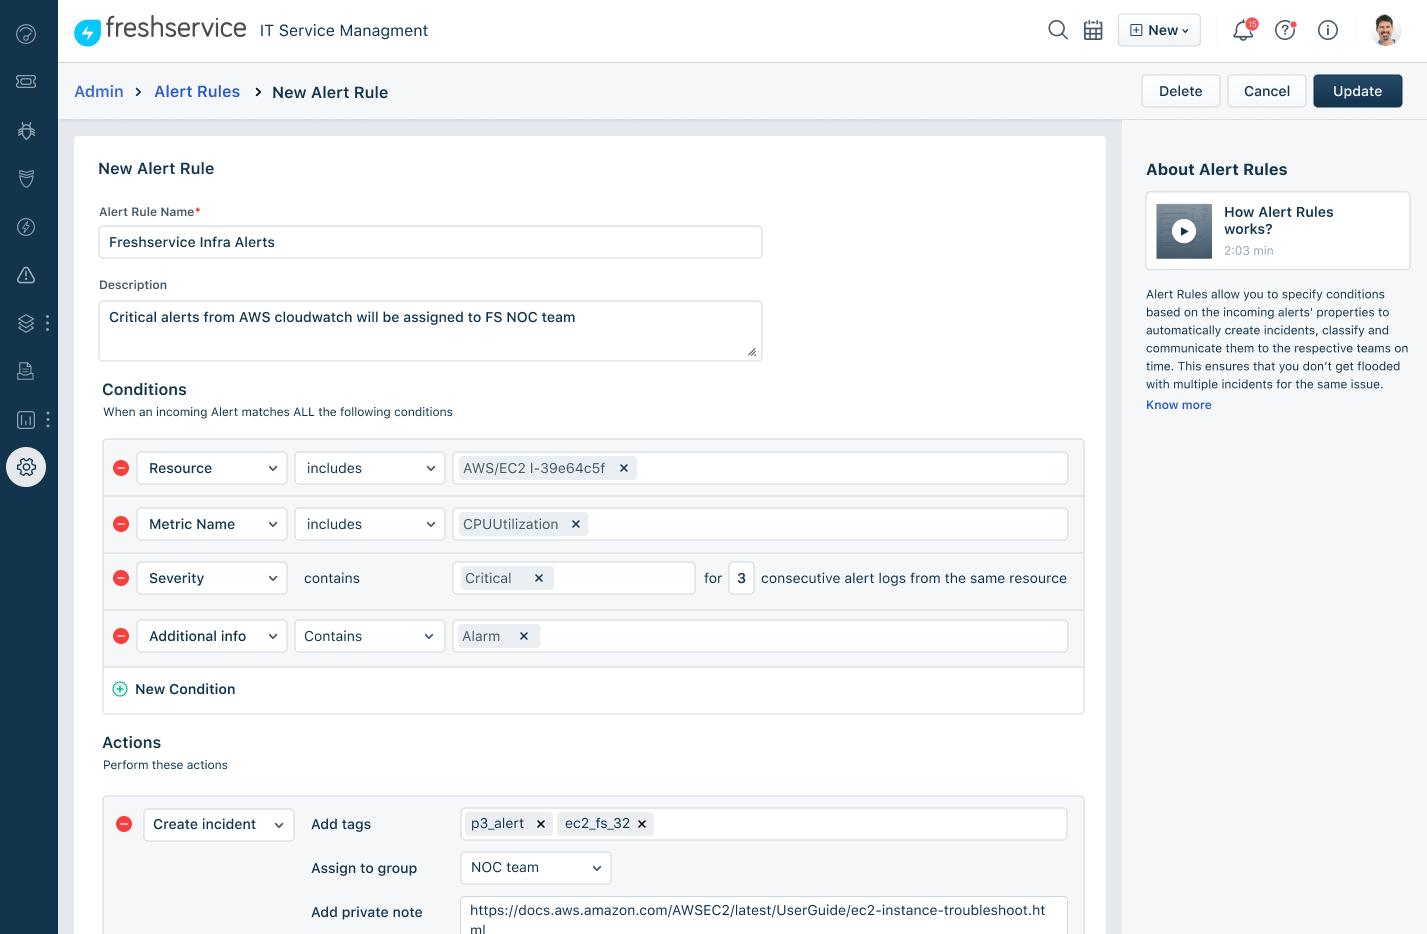
Task: Open the calendar icon in the top bar
Action: tap(1093, 30)
